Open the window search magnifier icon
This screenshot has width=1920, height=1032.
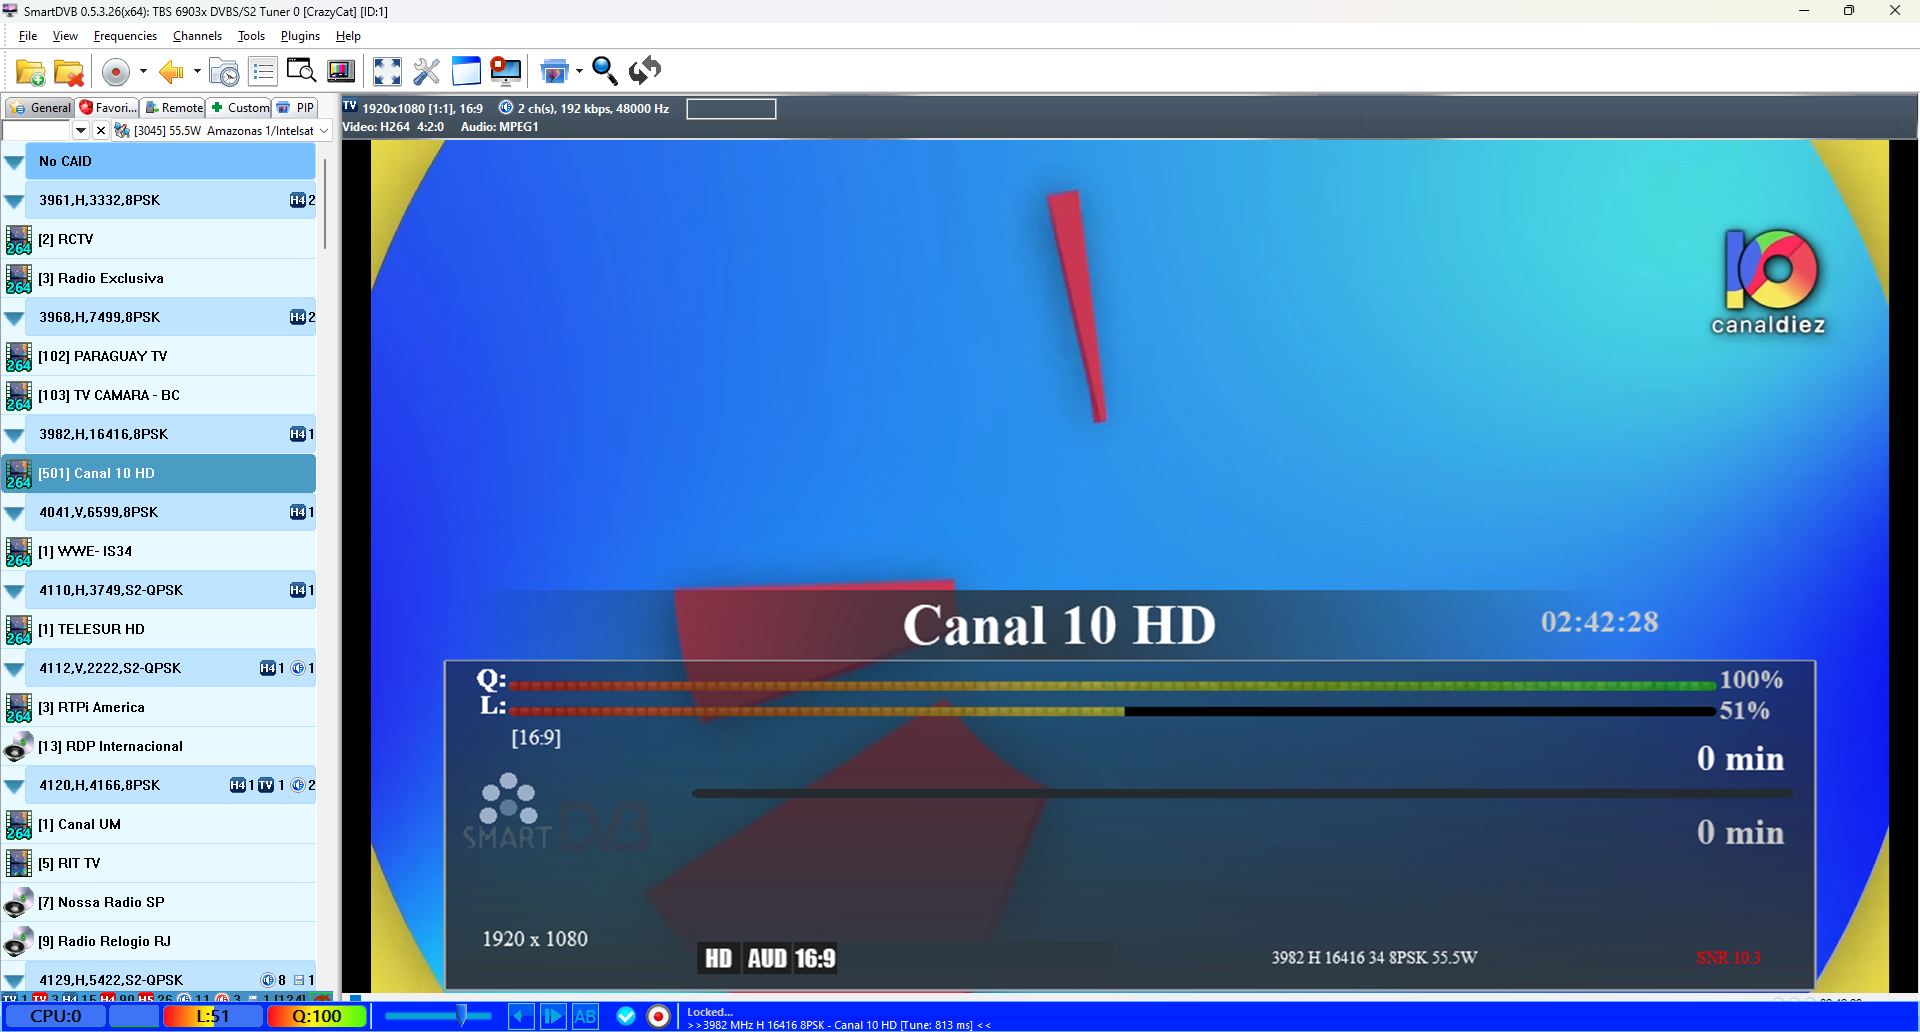(301, 71)
